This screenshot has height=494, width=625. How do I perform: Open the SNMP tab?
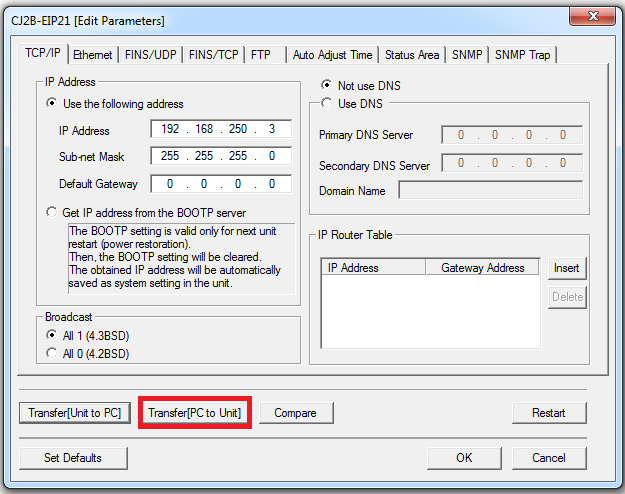click(467, 55)
